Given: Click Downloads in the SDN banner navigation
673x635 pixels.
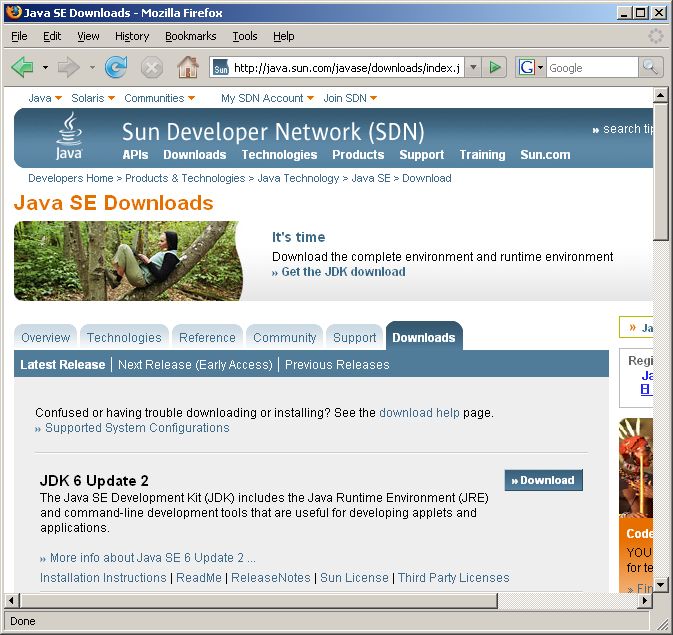Looking at the screenshot, I should tap(195, 155).
